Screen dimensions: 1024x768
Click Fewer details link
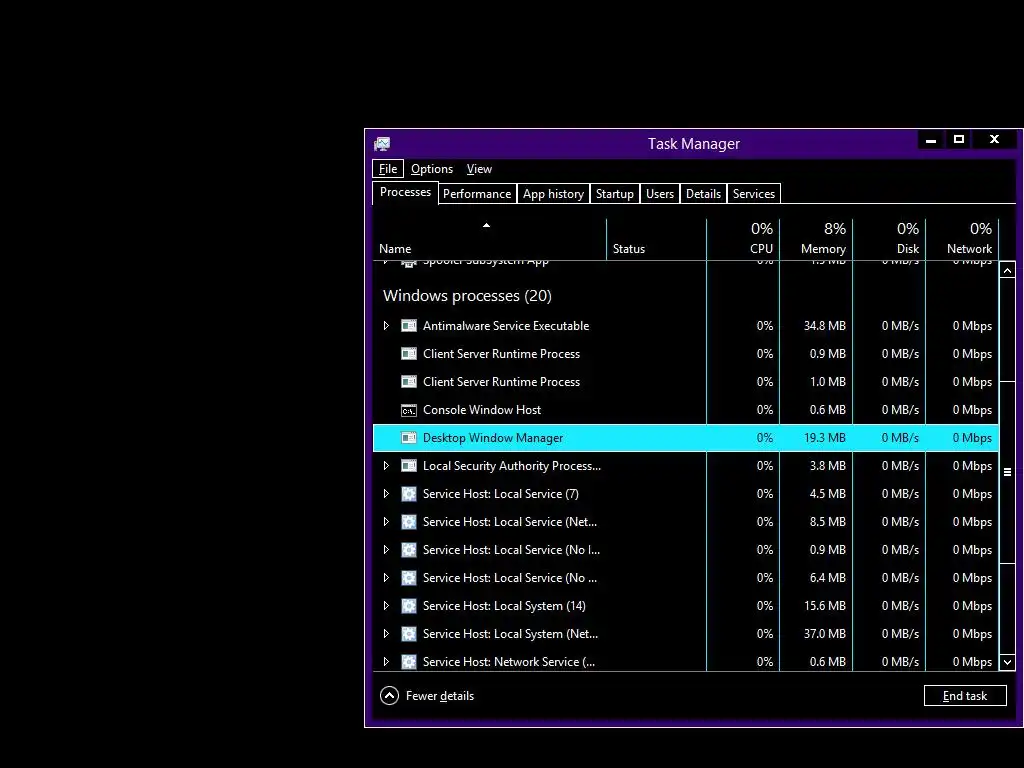(x=440, y=696)
